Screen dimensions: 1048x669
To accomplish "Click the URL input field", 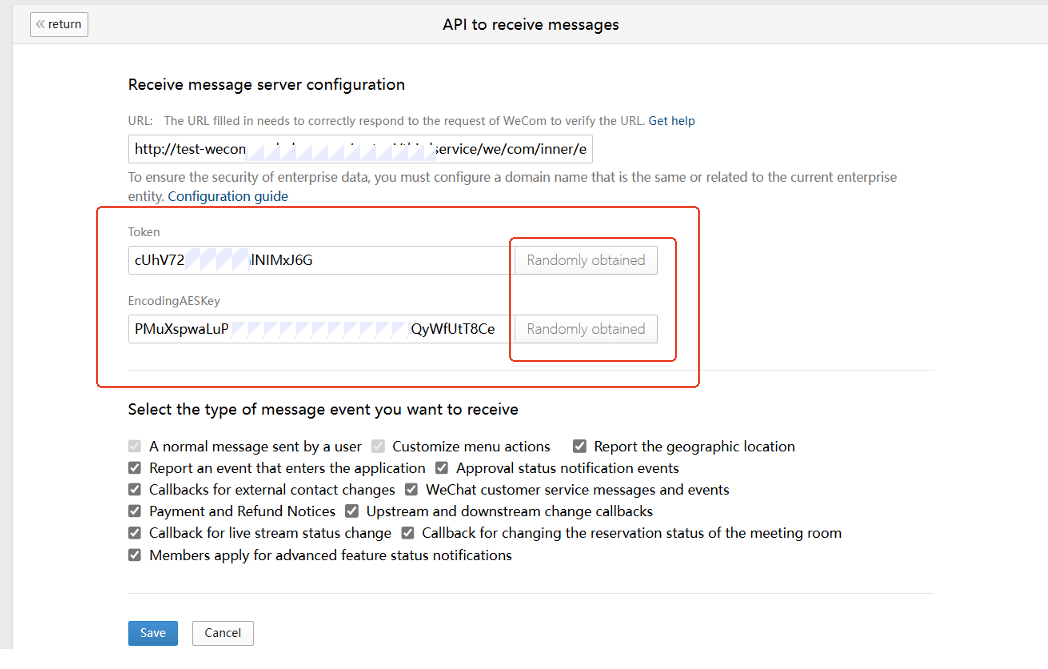I will (x=360, y=150).
